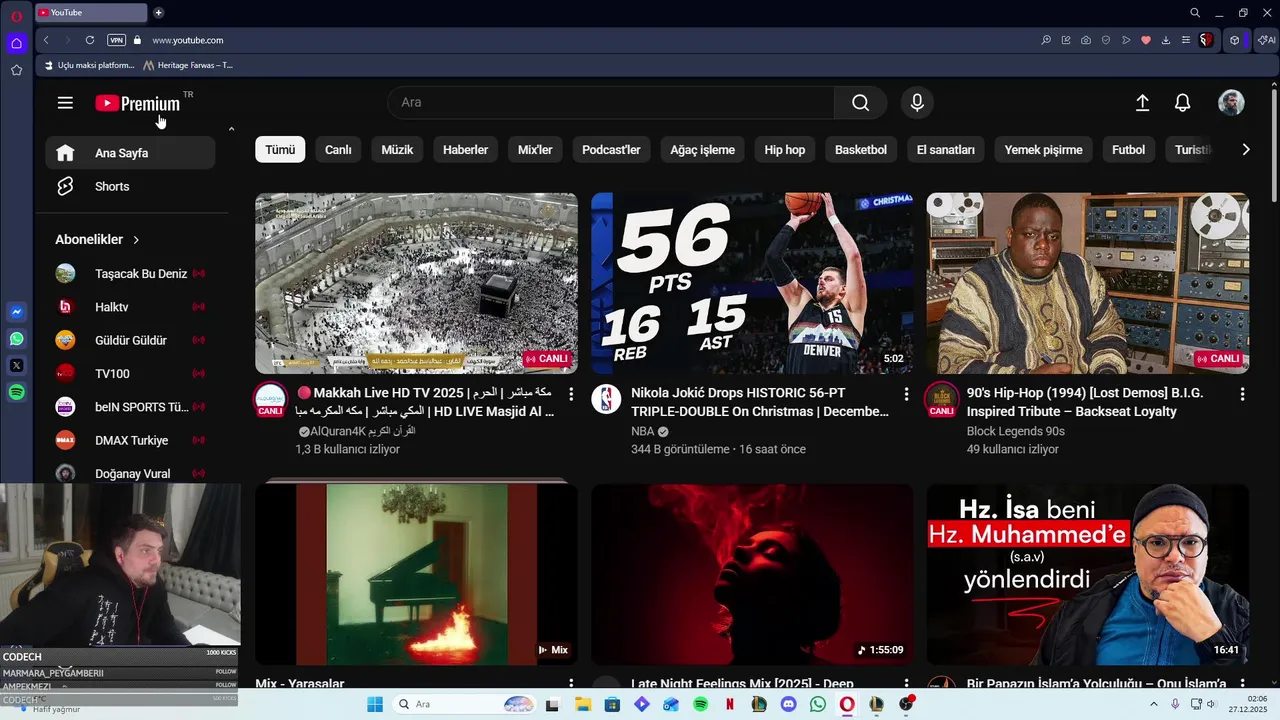
Task: Select the Podcast'ler category chip
Action: coord(611,150)
